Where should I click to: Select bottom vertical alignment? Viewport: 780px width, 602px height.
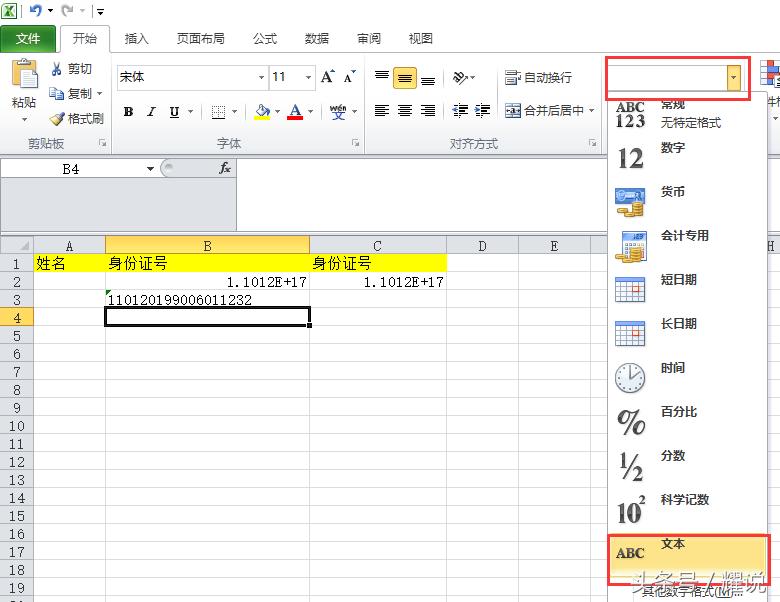click(x=428, y=78)
